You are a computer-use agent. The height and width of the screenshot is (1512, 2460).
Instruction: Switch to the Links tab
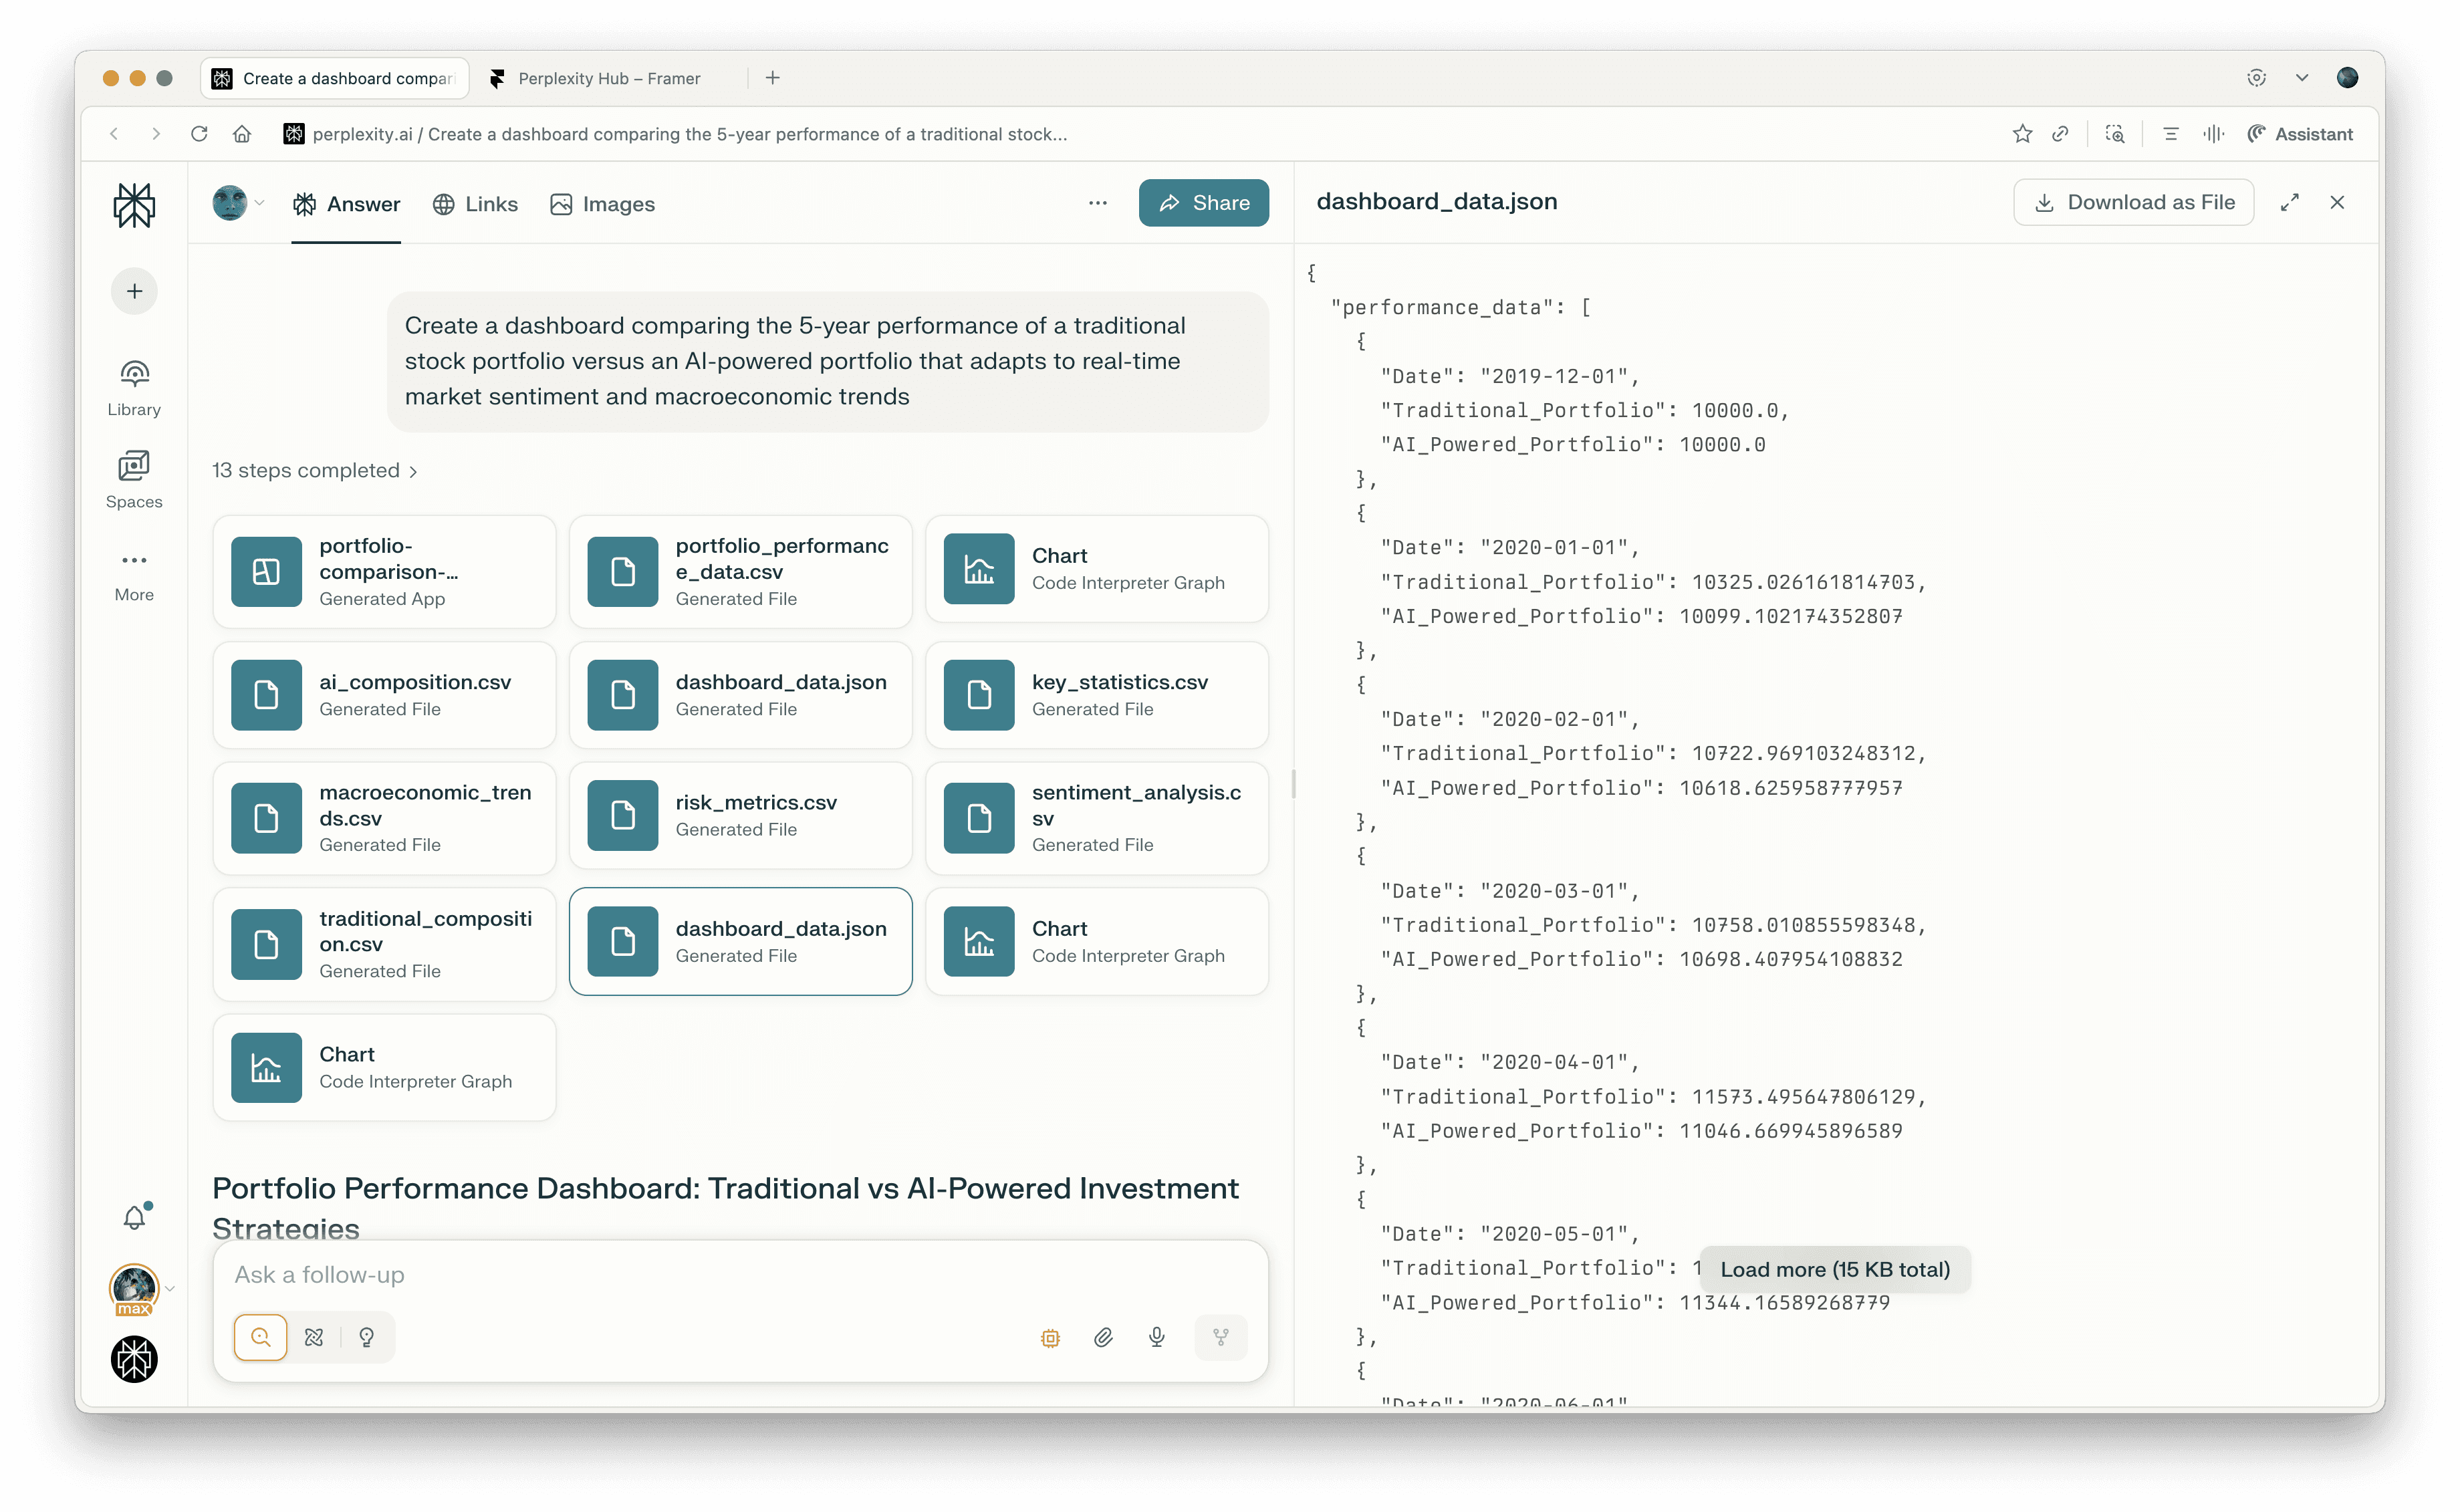[x=475, y=204]
